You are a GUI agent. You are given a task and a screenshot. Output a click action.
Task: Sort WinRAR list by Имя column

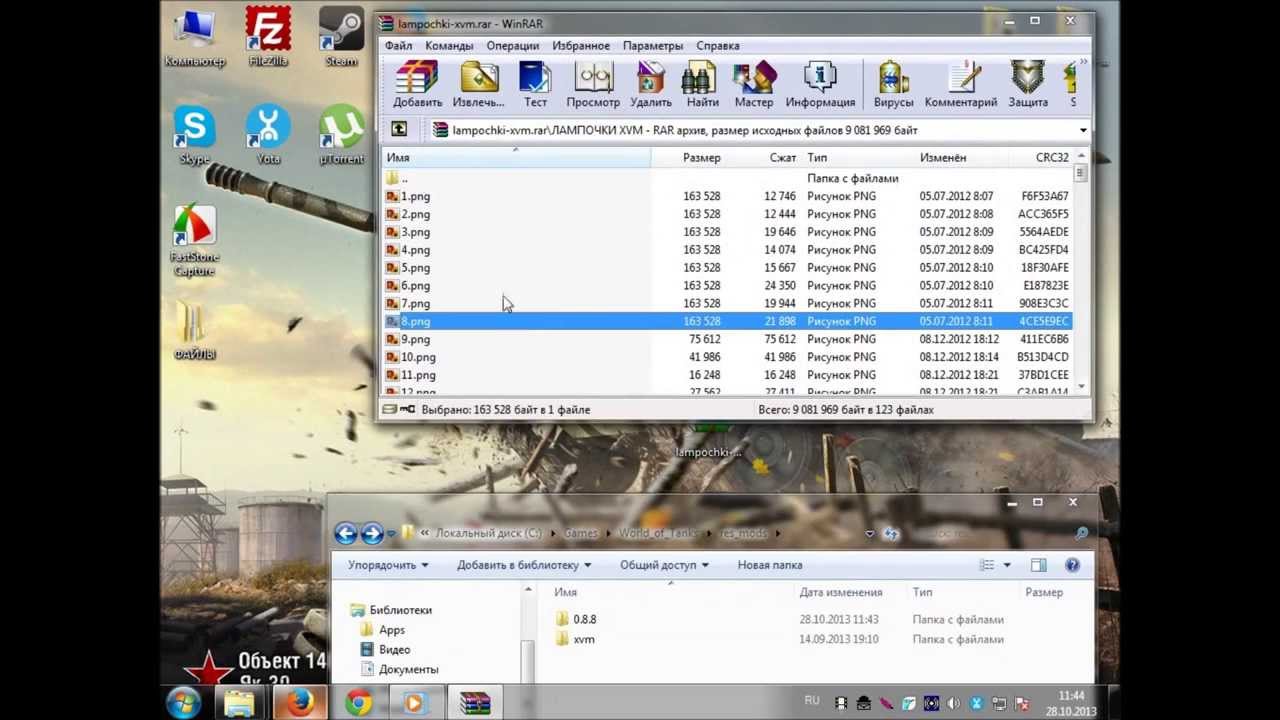[x=517, y=158]
